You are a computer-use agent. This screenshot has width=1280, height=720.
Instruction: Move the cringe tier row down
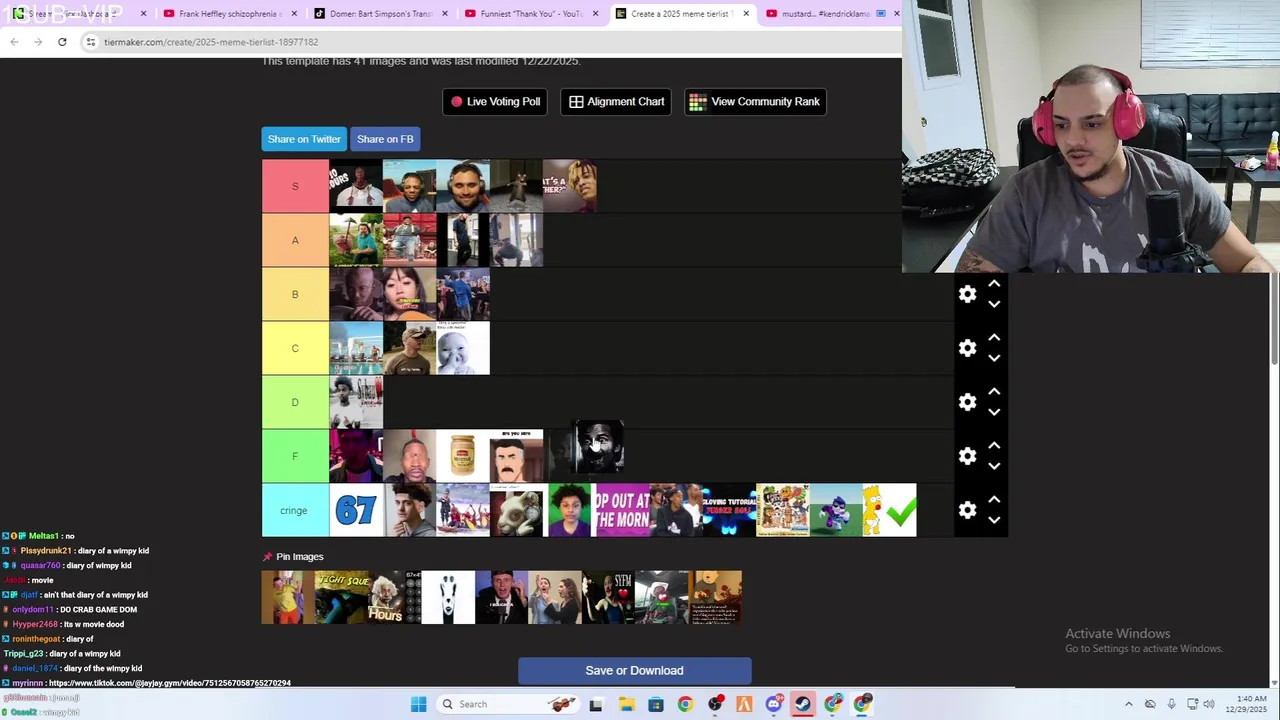click(x=994, y=520)
